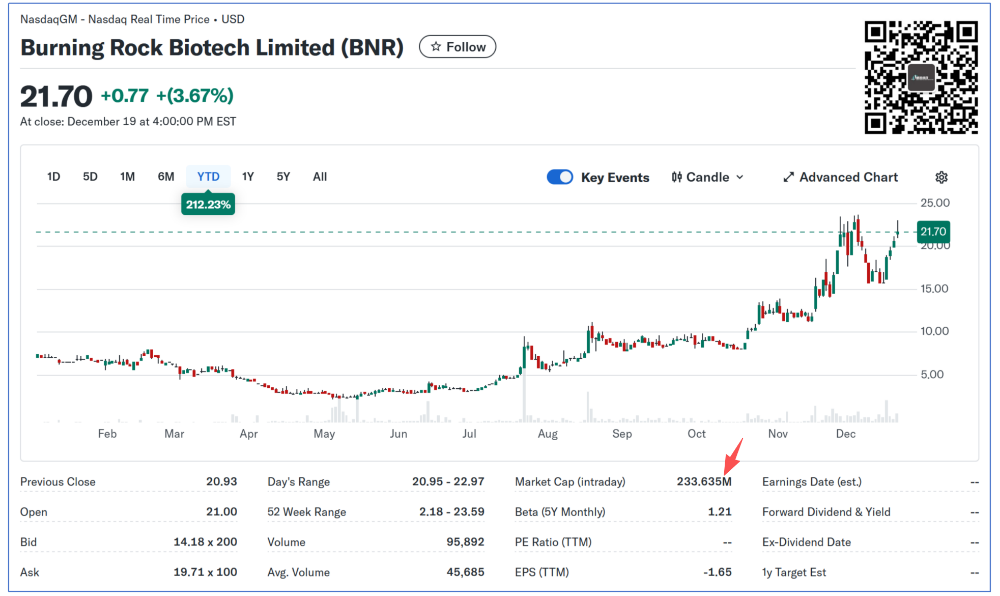This screenshot has height=596, width=1000.
Task: Switch chart to 6M range
Action: click(x=166, y=177)
